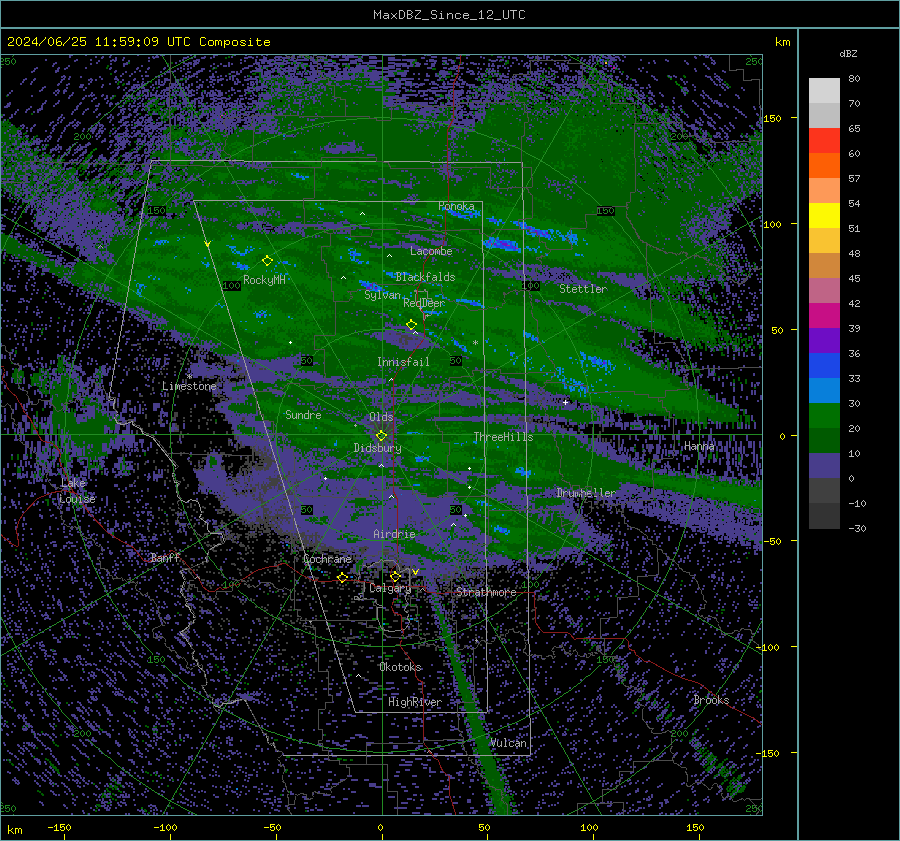The height and width of the screenshot is (841, 900).
Task: Click the white cross marker west of Hanna
Action: click(565, 402)
